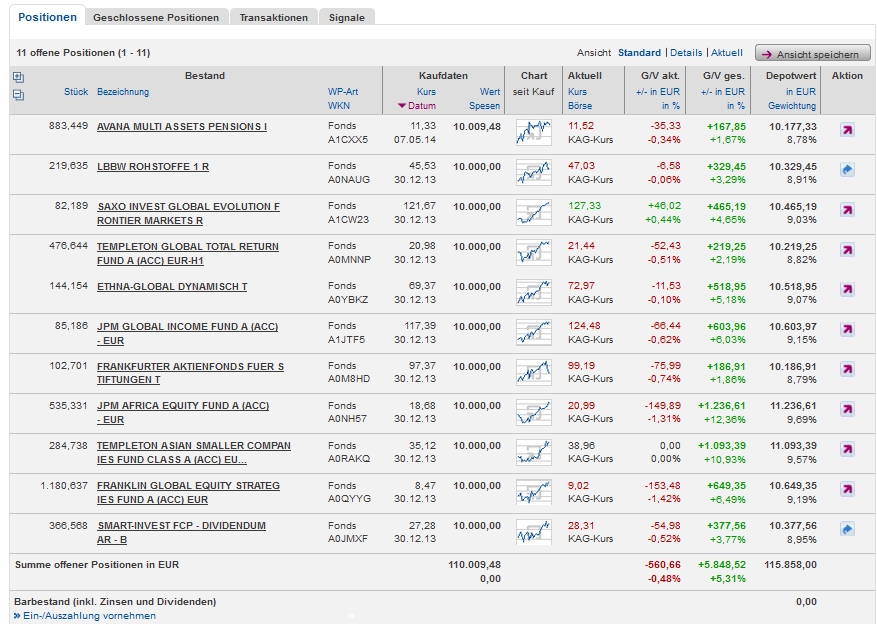
Task: Click the blue action icon for LBBW Rohstoffe
Action: [846, 170]
